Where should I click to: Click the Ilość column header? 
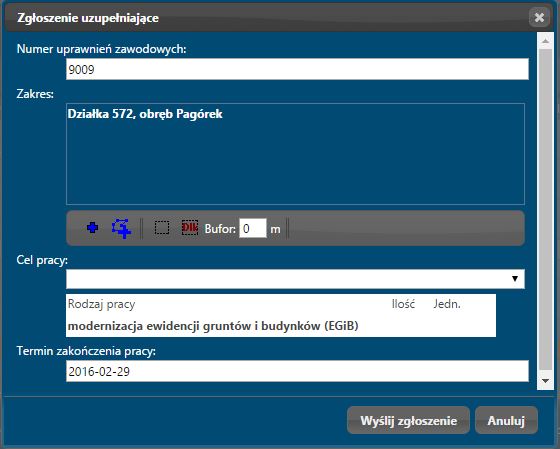pos(403,304)
